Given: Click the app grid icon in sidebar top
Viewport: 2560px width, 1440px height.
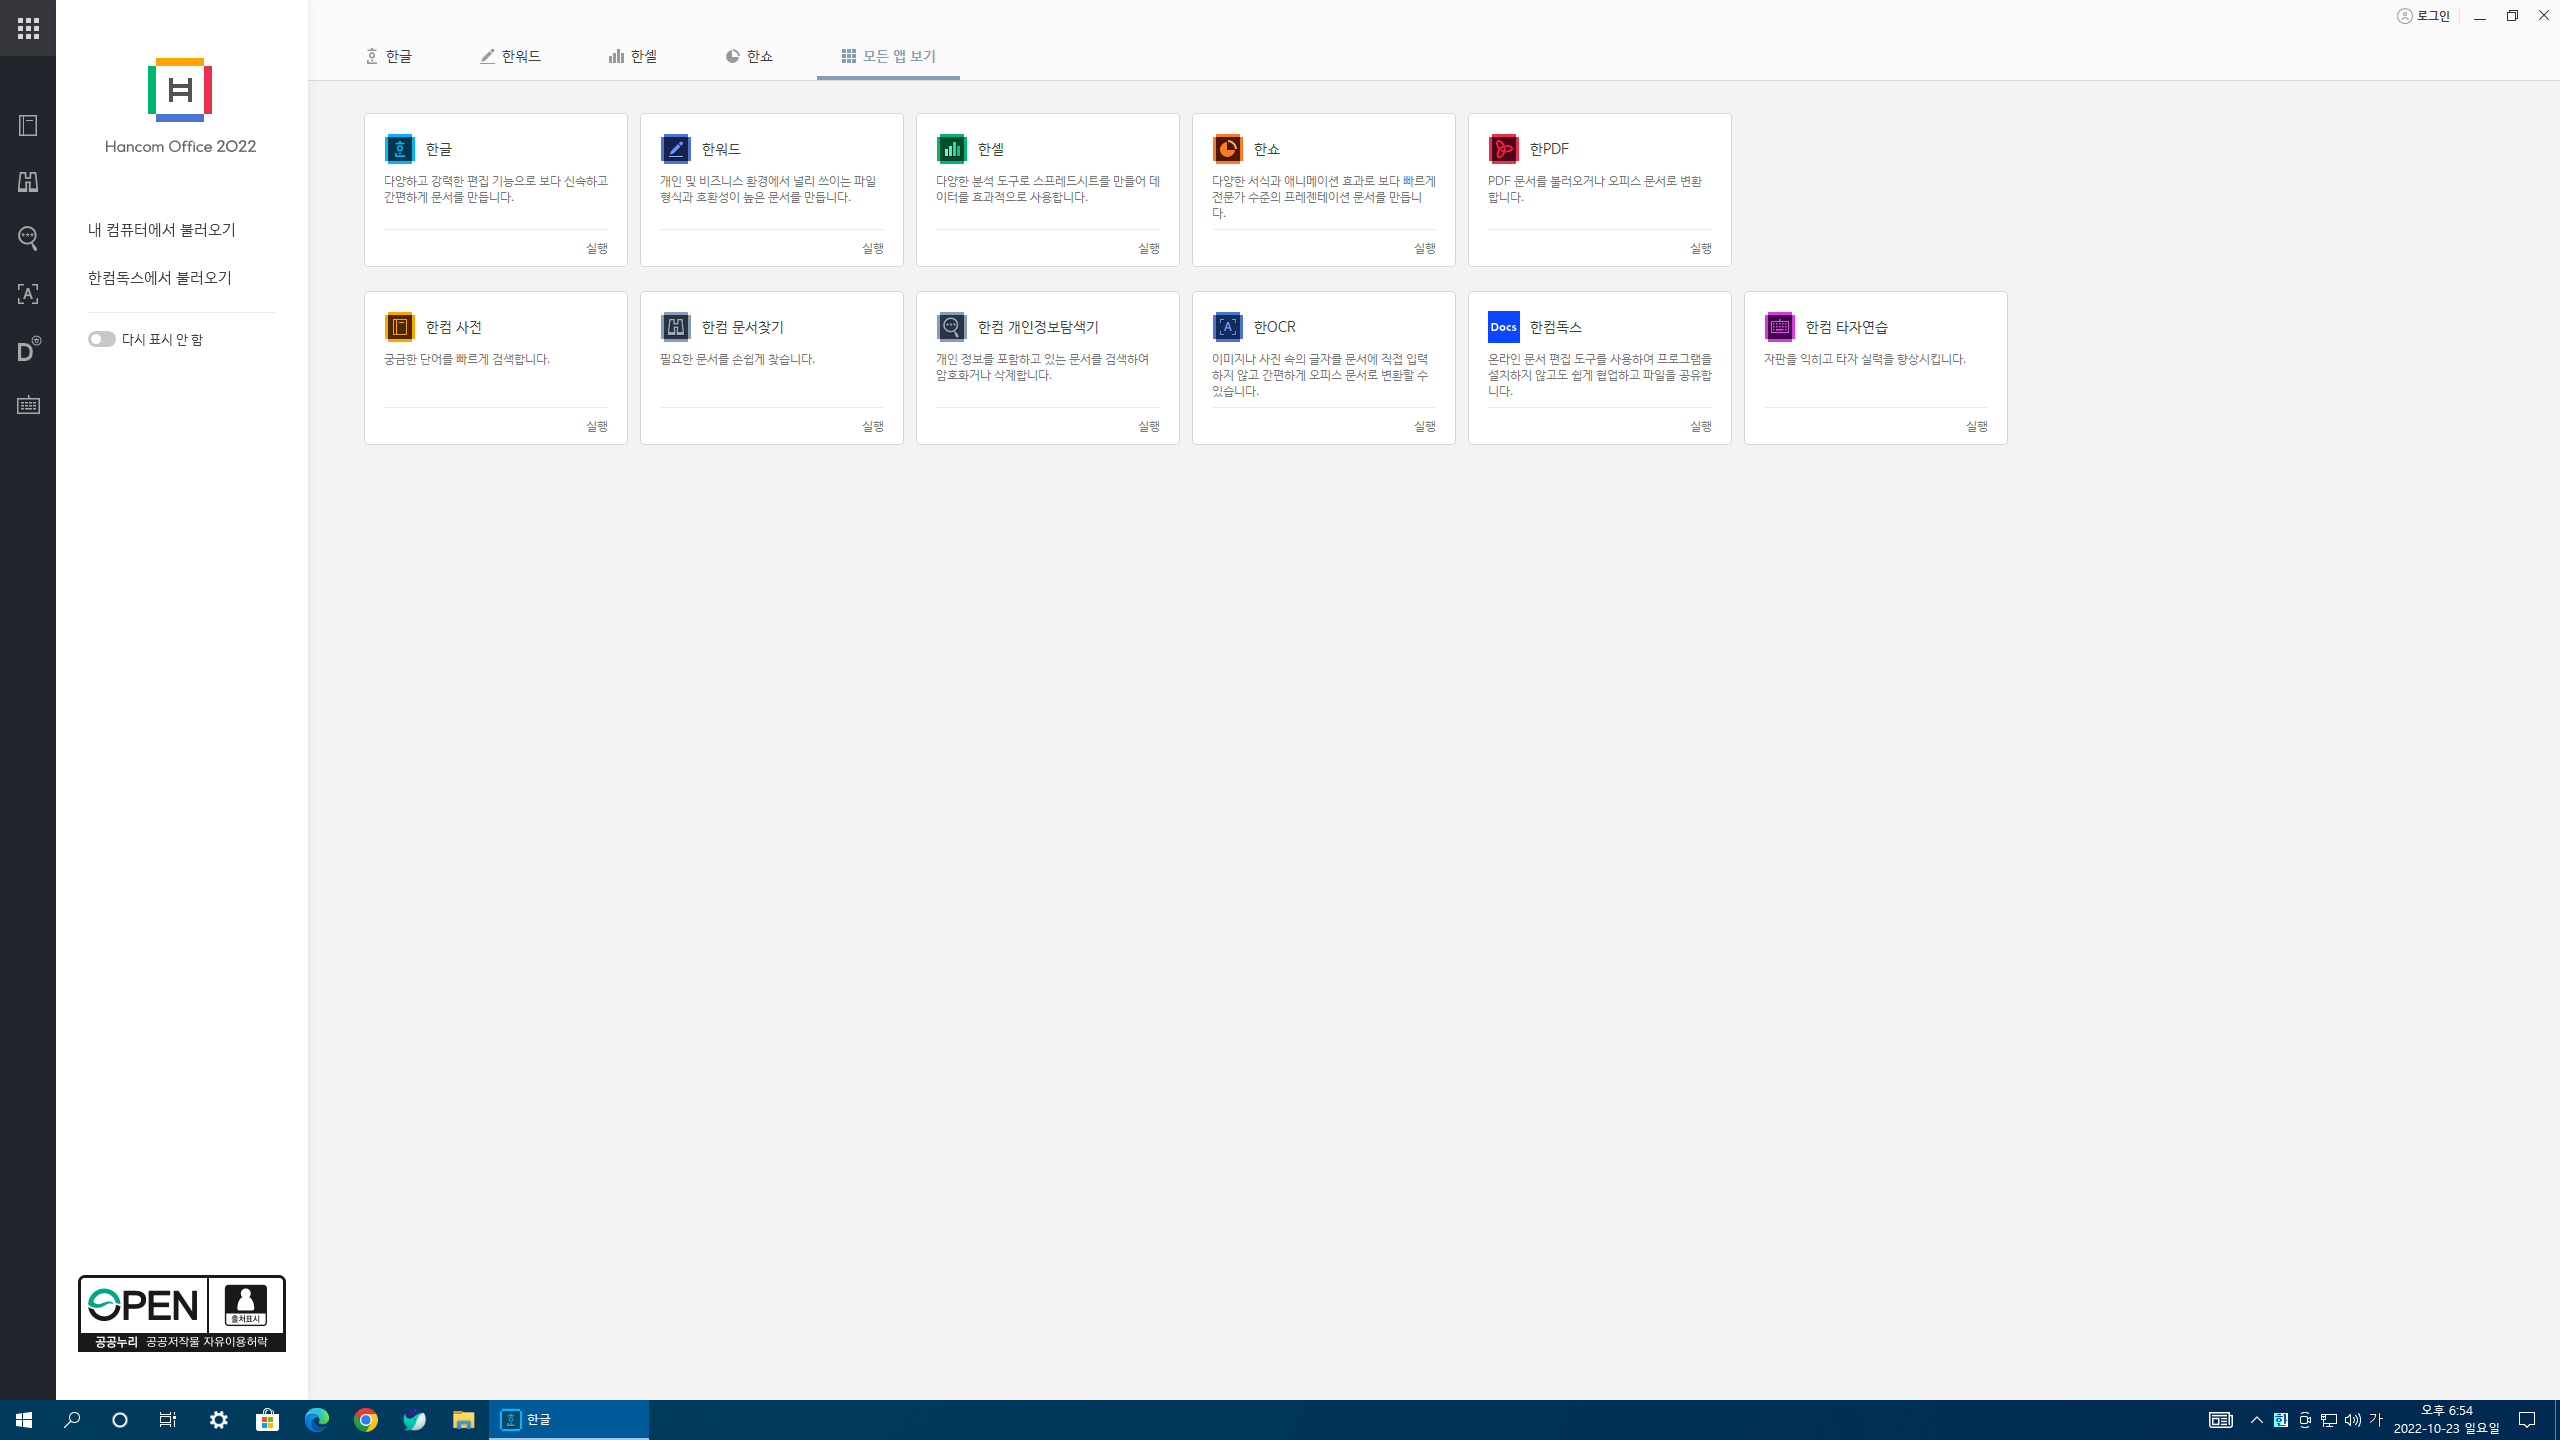Looking at the screenshot, I should (x=28, y=28).
